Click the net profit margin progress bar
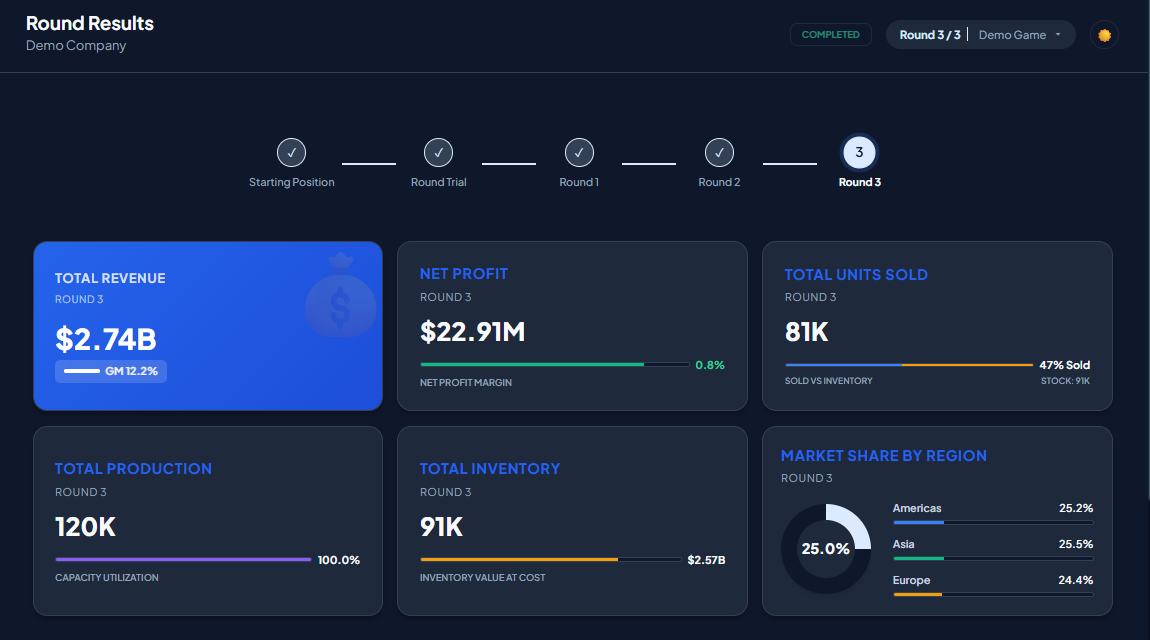Screen dimensions: 1150x640 click(554, 365)
